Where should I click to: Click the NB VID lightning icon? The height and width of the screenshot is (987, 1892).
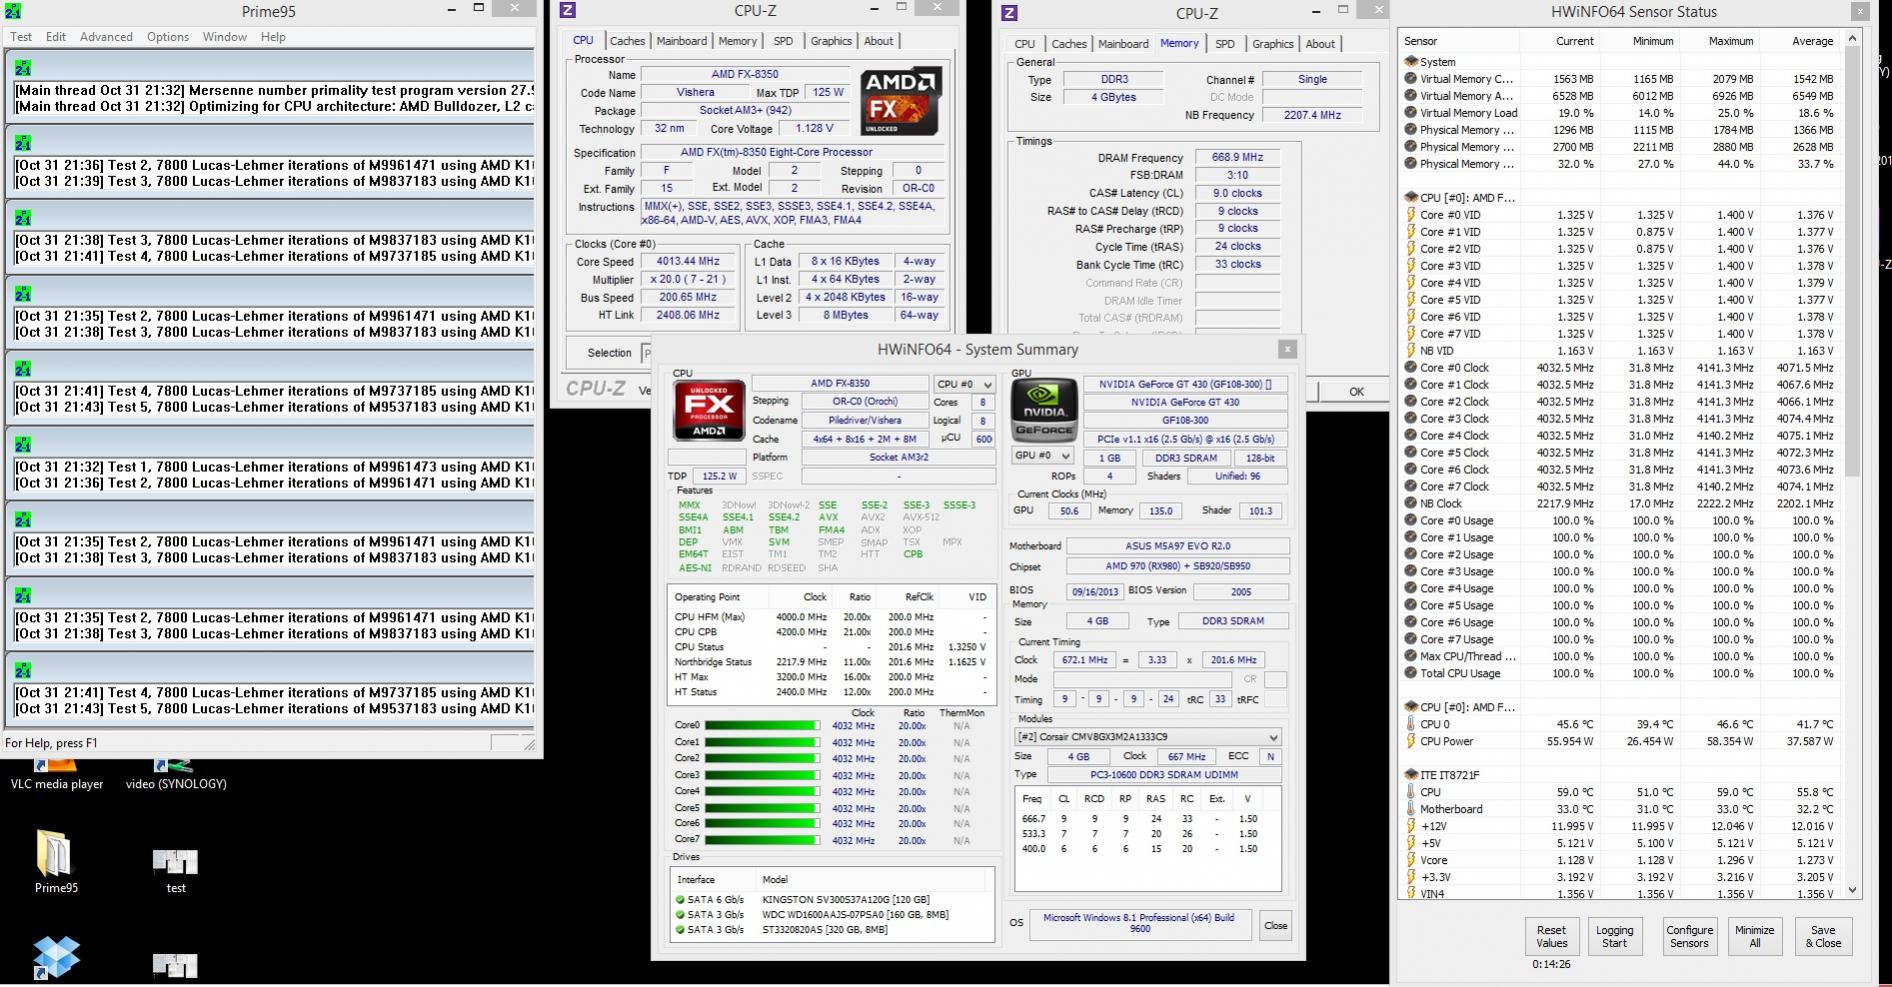1411,351
